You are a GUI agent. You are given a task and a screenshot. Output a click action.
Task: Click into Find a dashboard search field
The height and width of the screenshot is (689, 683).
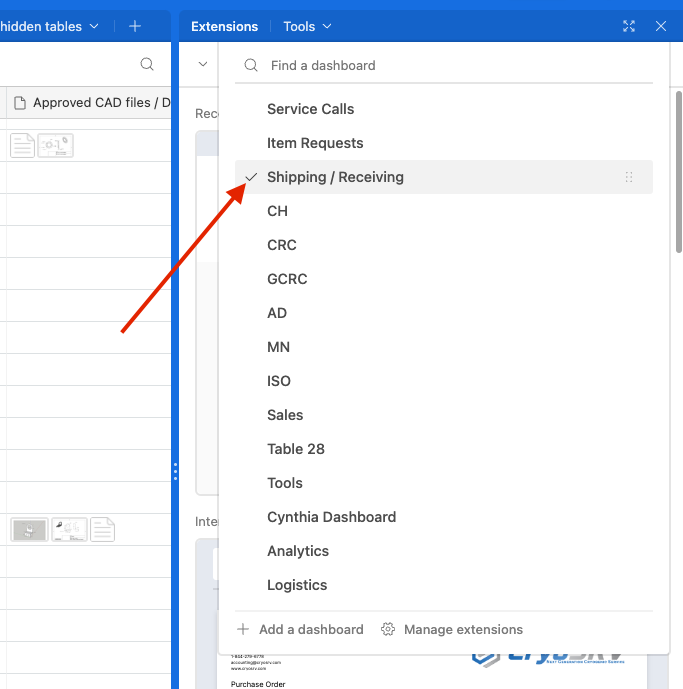coord(450,65)
